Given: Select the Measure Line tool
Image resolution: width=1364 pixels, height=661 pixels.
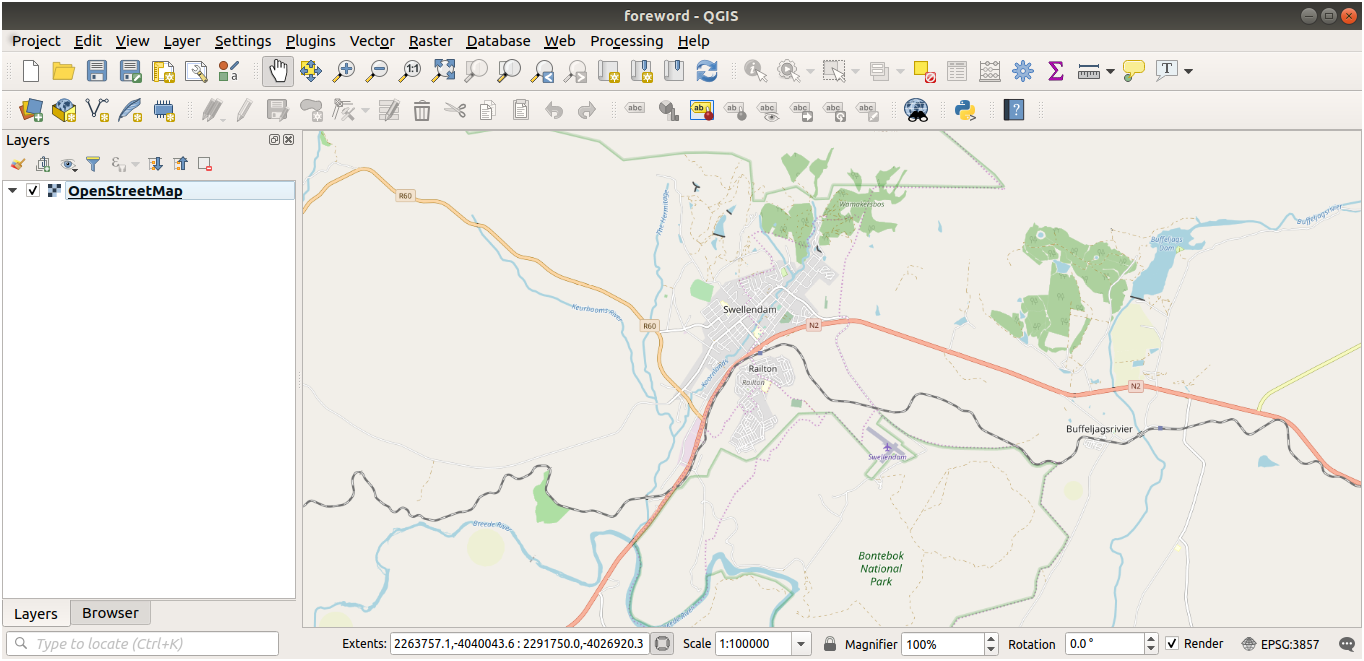Looking at the screenshot, I should [1087, 71].
